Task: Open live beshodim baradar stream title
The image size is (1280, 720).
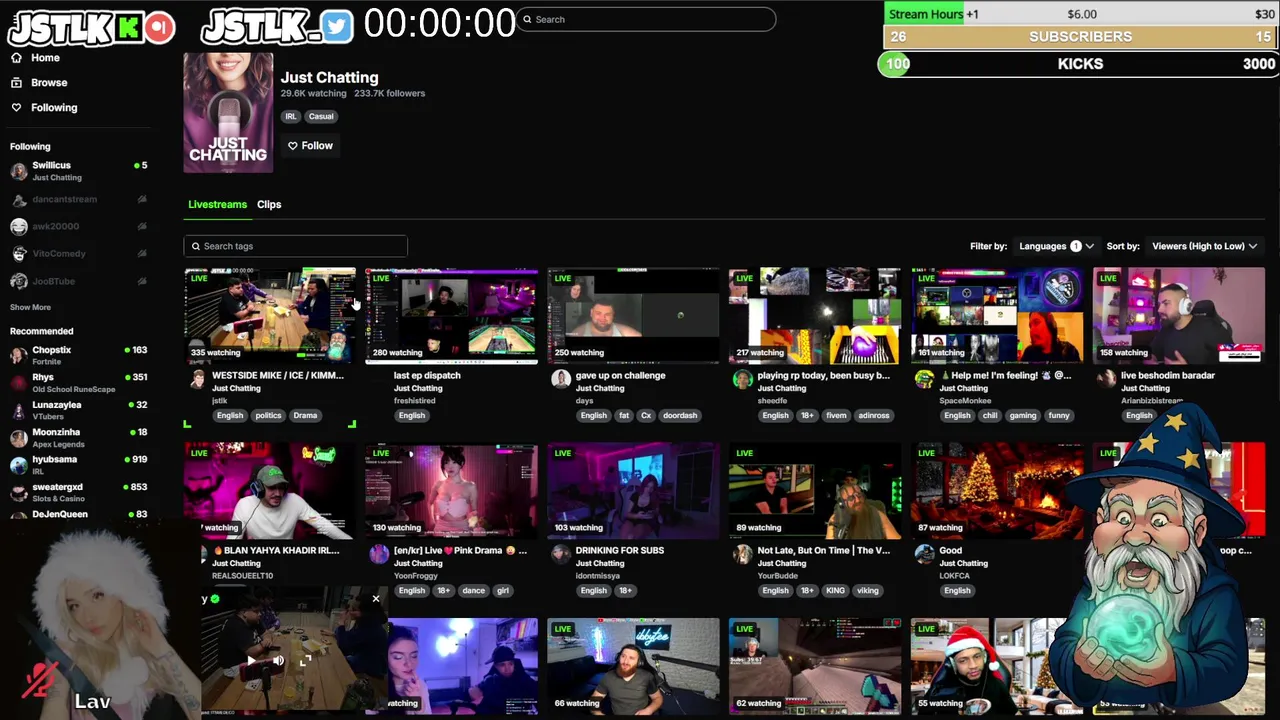Action: [x=1168, y=375]
